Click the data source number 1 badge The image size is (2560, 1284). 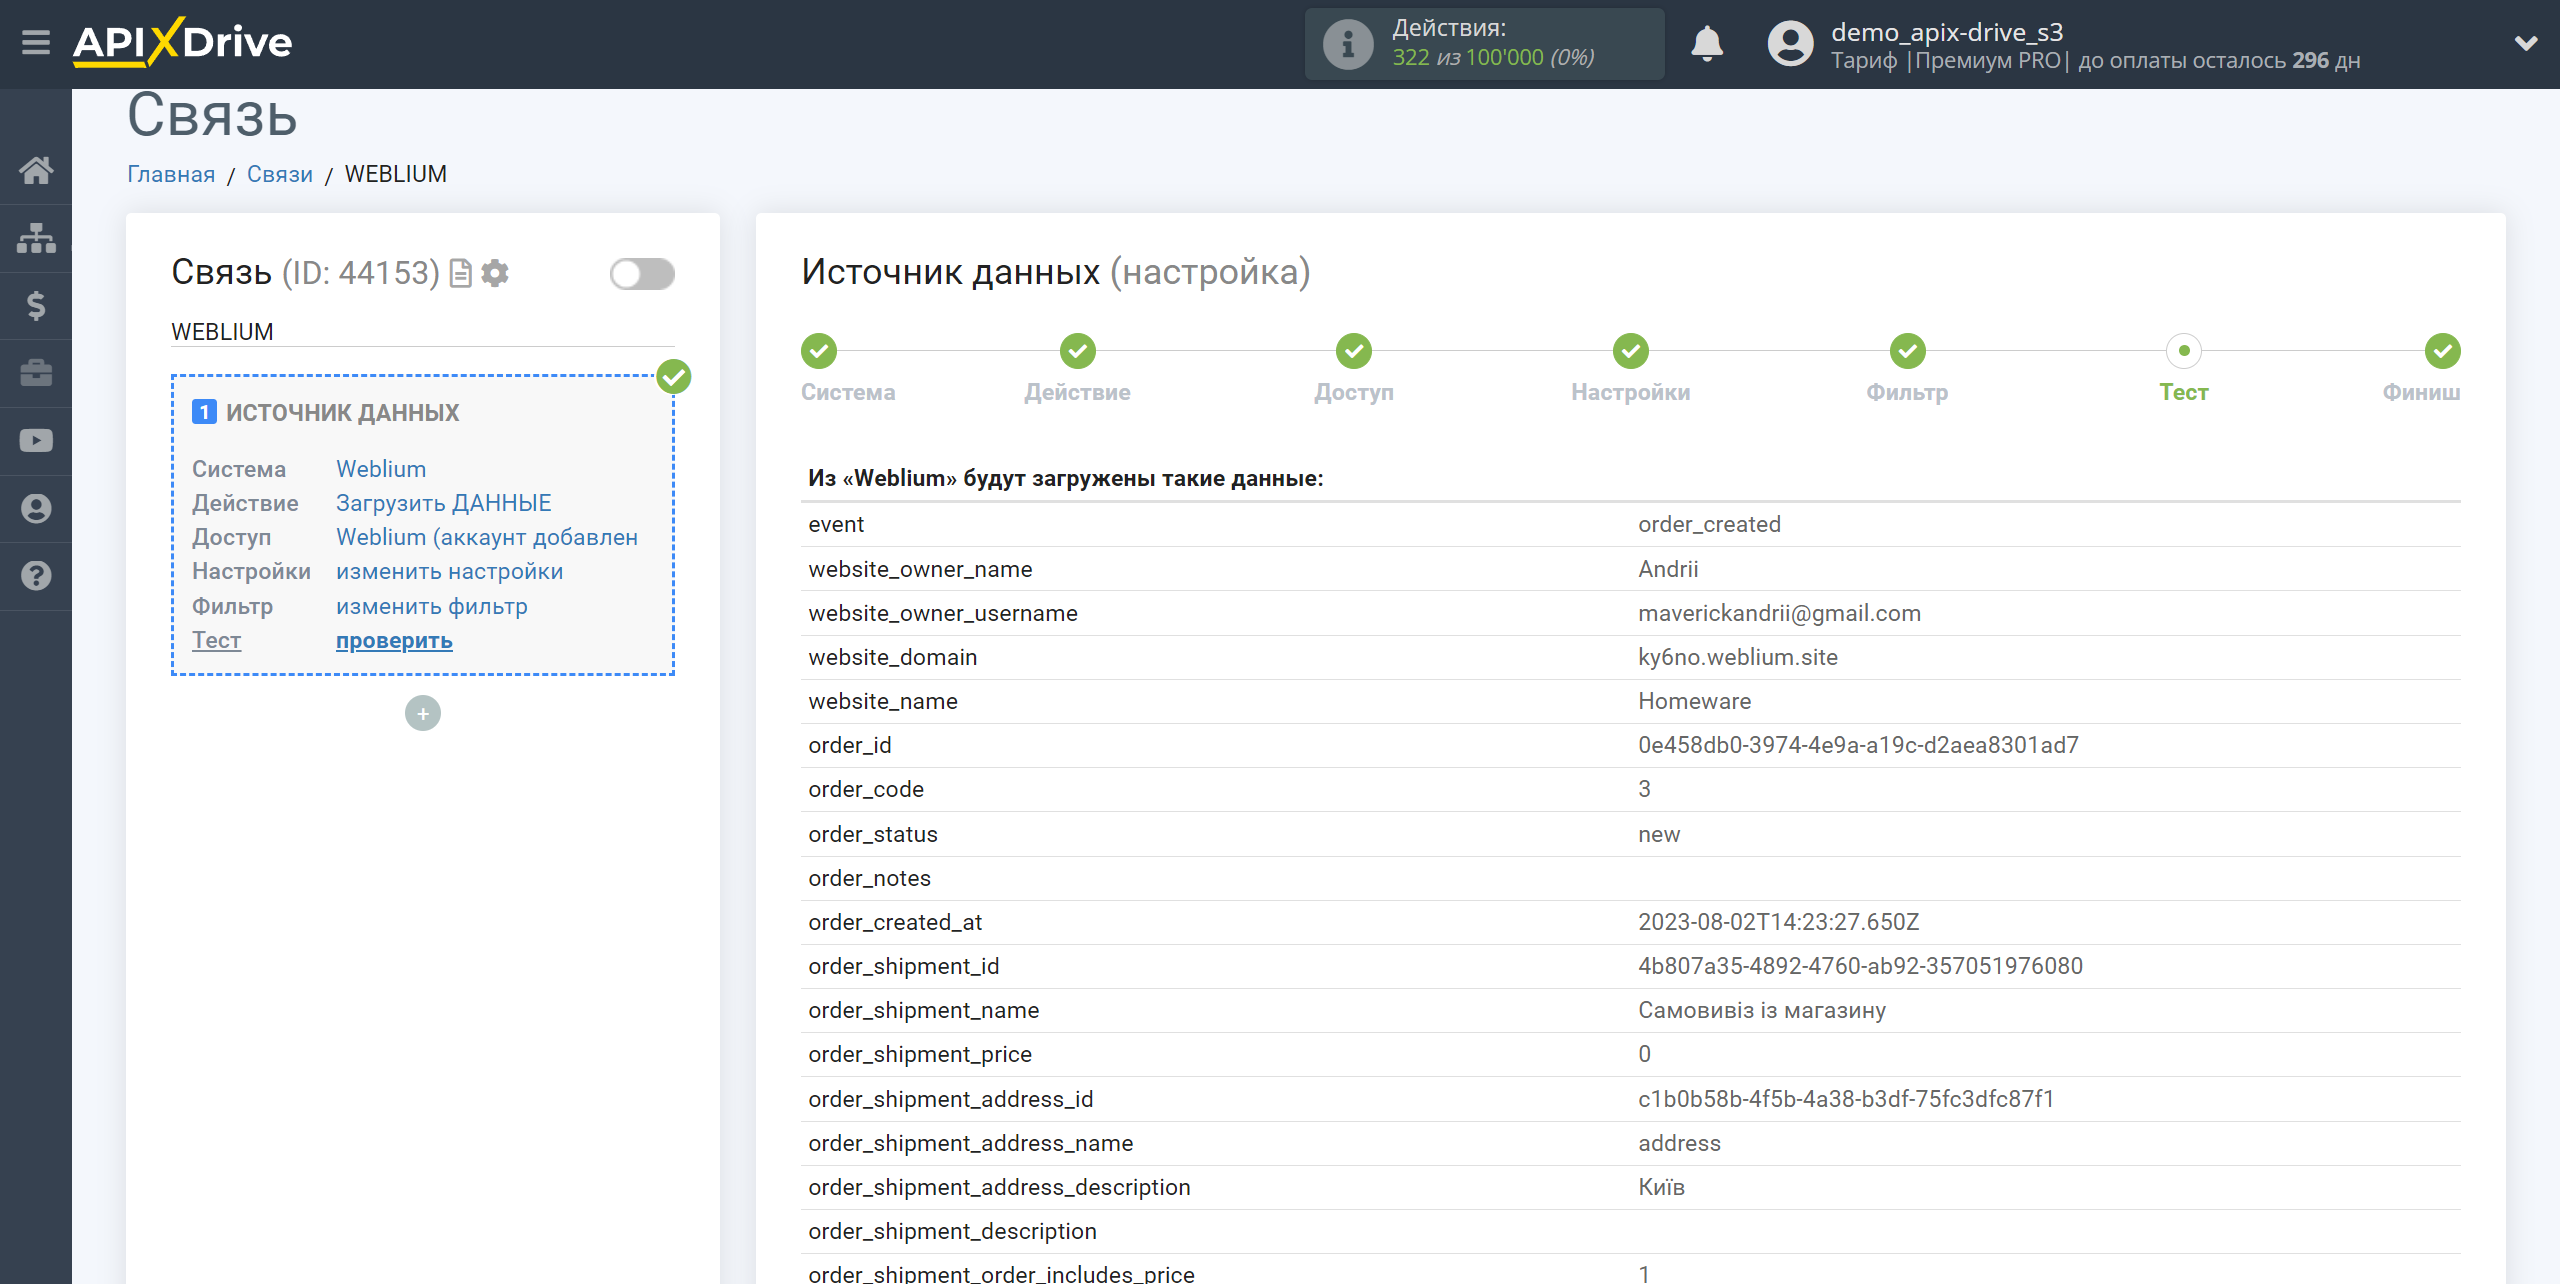click(x=204, y=412)
